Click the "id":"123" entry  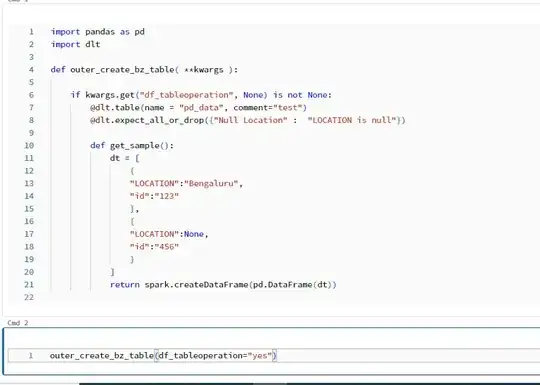pos(154,196)
